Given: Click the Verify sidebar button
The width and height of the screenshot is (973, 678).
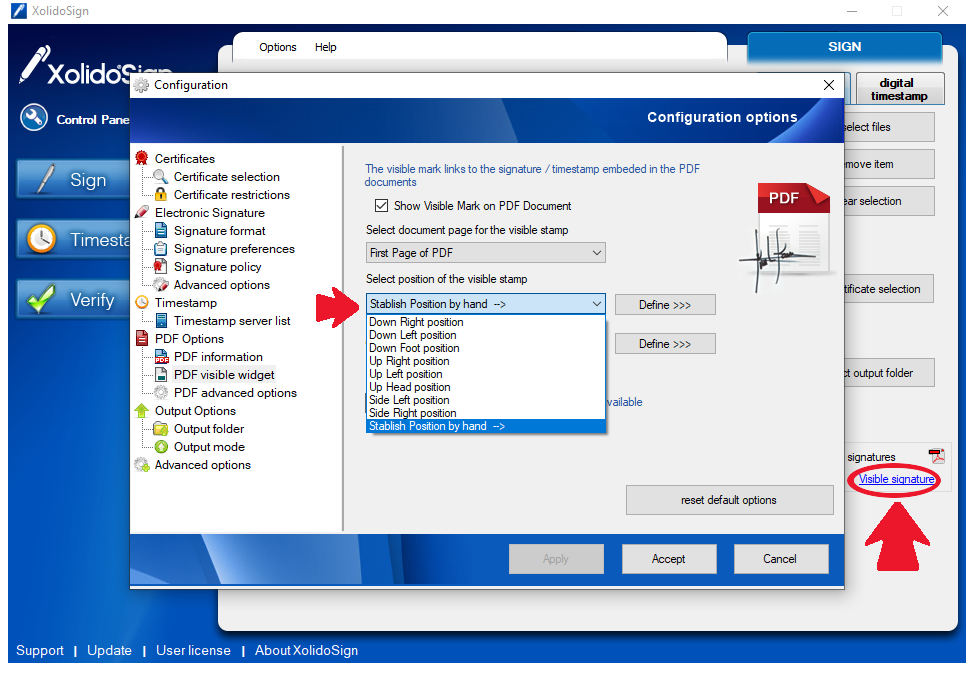Looking at the screenshot, I should coord(73,300).
